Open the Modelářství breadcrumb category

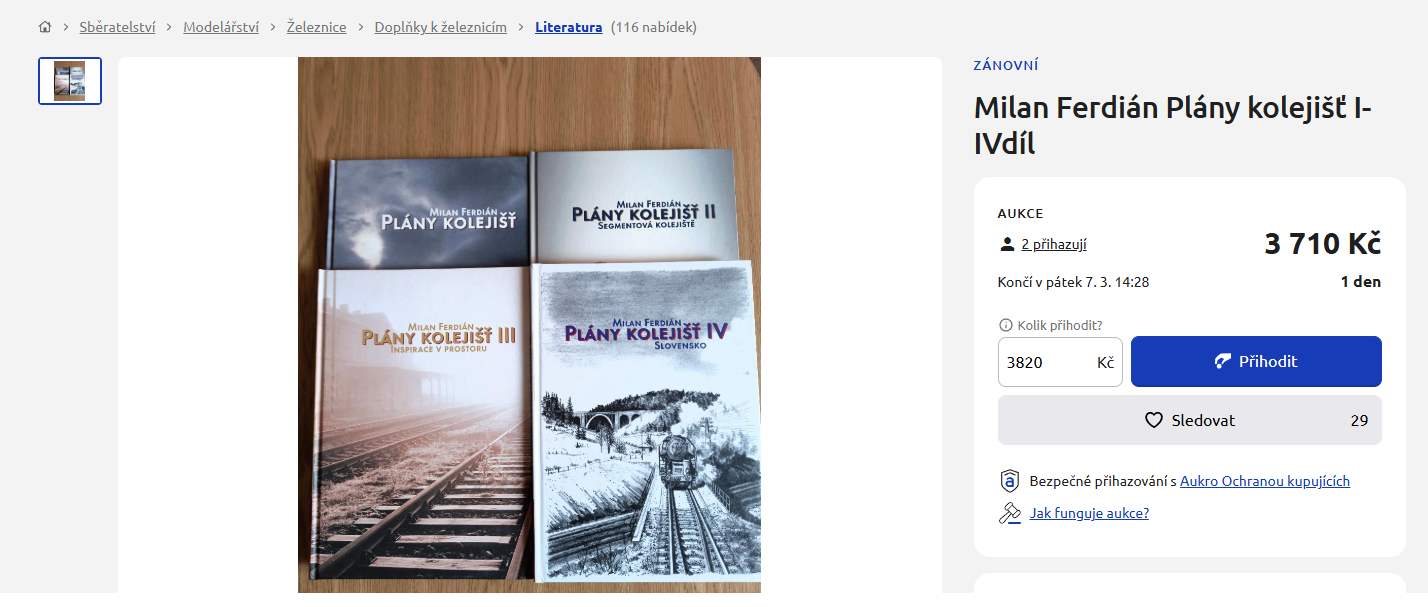pos(221,27)
